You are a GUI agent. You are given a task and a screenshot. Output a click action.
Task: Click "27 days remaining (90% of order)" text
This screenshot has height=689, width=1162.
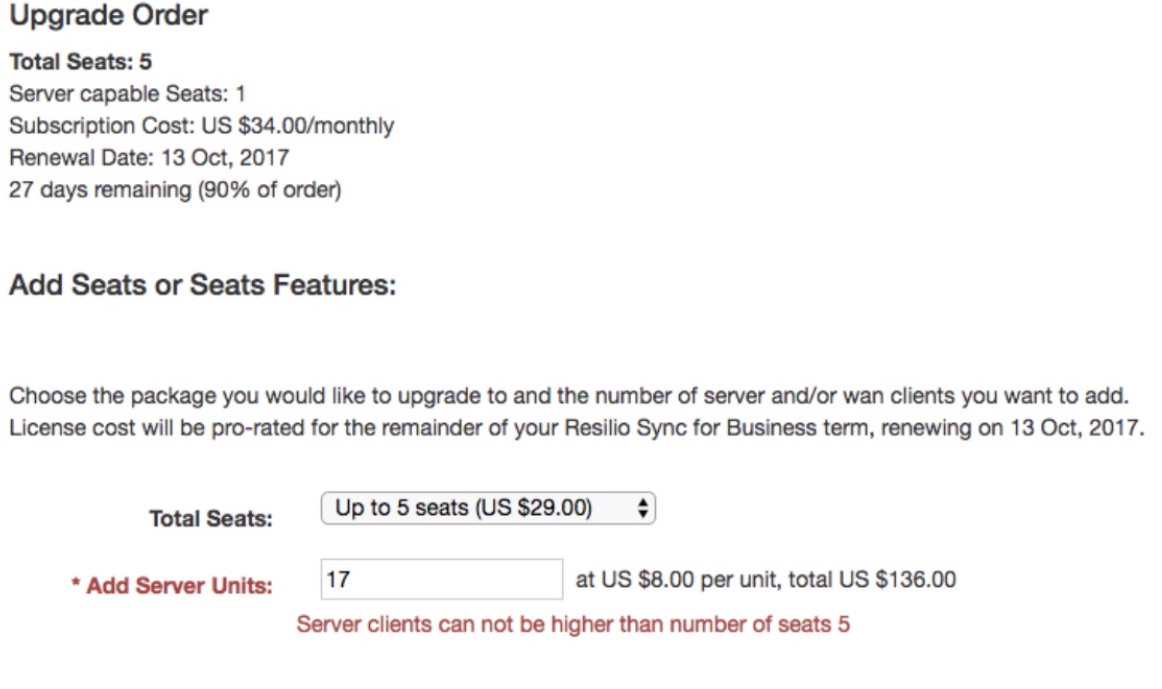[x=175, y=190]
